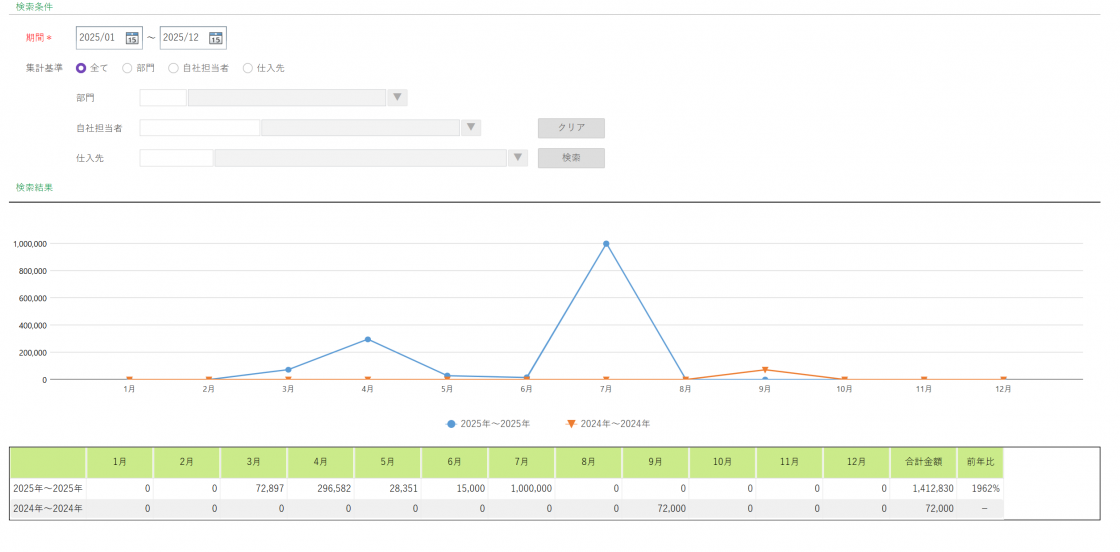This screenshot has width=1120, height=552.
Task: Open calendar picker for start period 2025/01
Action: point(132,38)
